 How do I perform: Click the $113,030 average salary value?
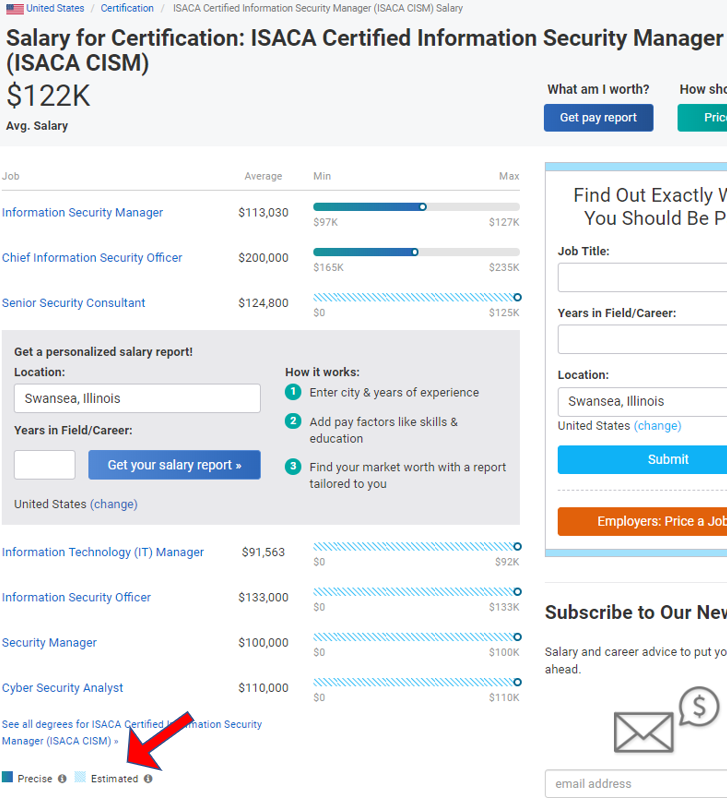[x=263, y=212]
